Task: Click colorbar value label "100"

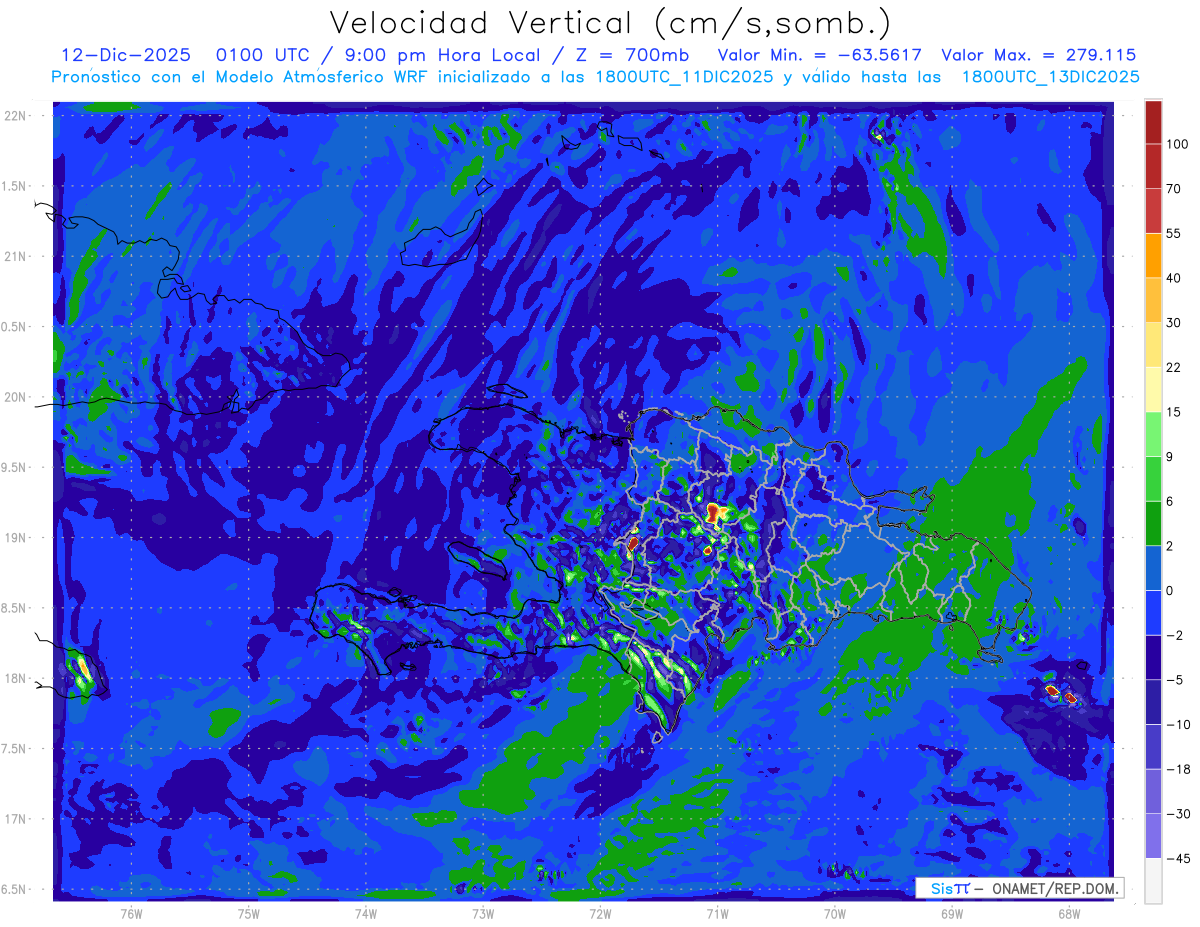Action: (x=1177, y=144)
